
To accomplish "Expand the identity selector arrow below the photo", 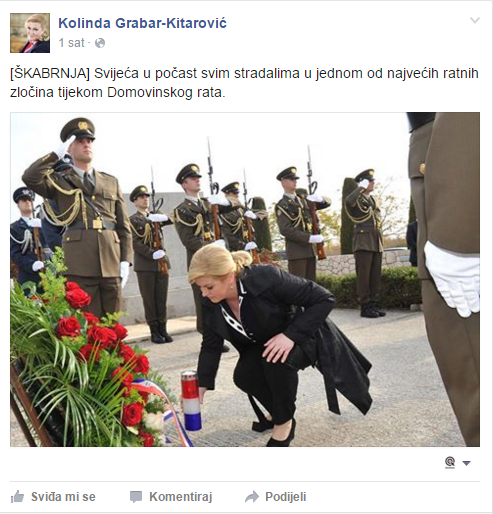I will pos(466,463).
